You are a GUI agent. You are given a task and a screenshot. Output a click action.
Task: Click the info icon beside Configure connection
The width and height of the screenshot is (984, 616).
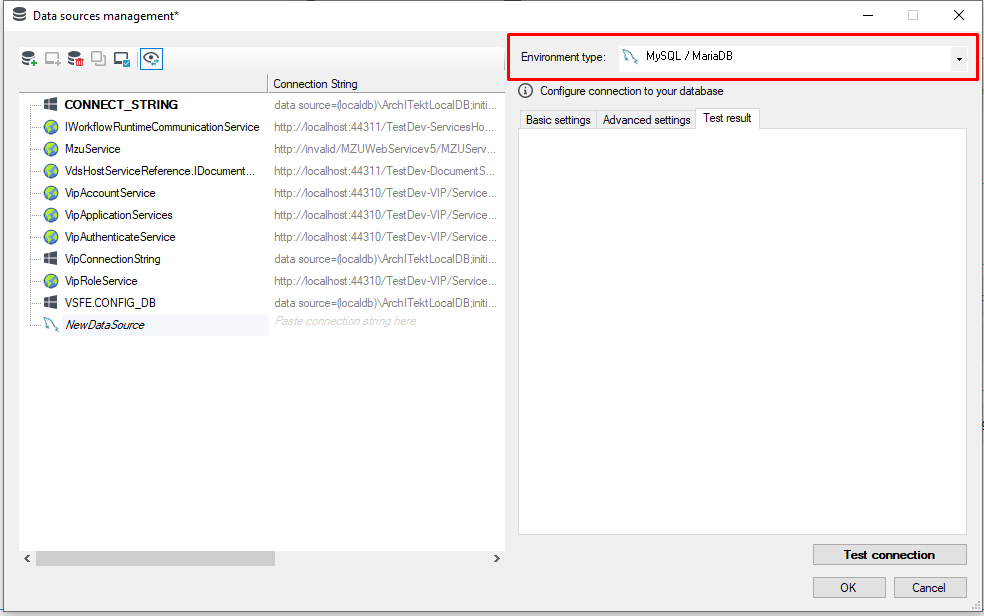pos(526,91)
